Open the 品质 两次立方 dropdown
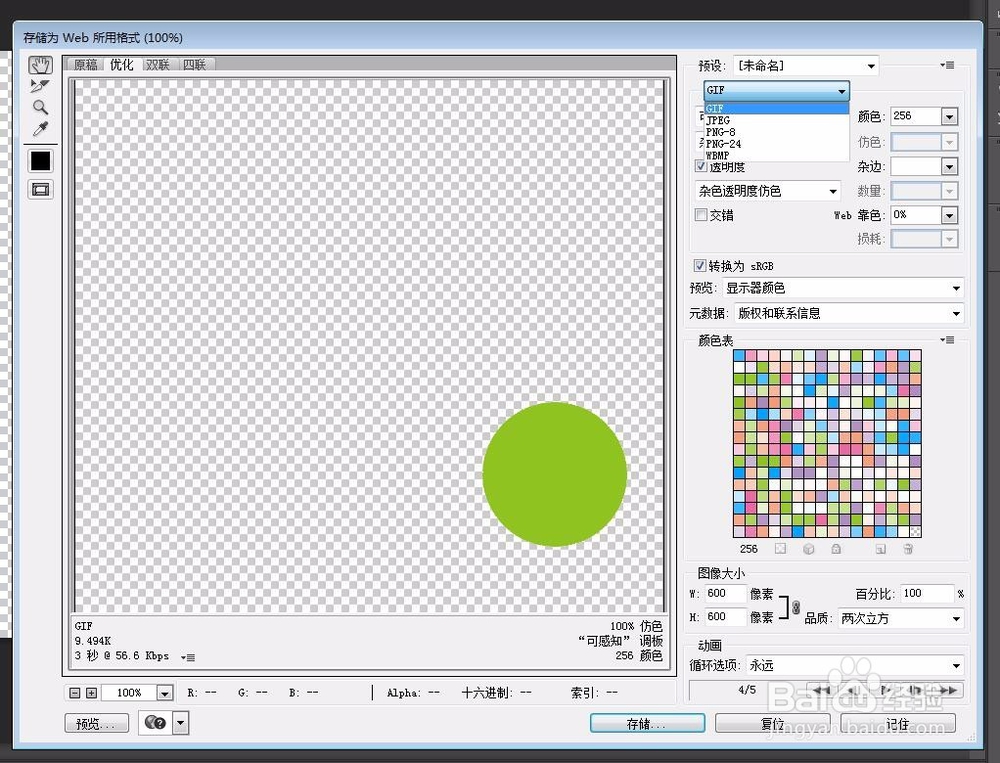Image resolution: width=1000 pixels, height=763 pixels. pyautogui.click(x=901, y=618)
